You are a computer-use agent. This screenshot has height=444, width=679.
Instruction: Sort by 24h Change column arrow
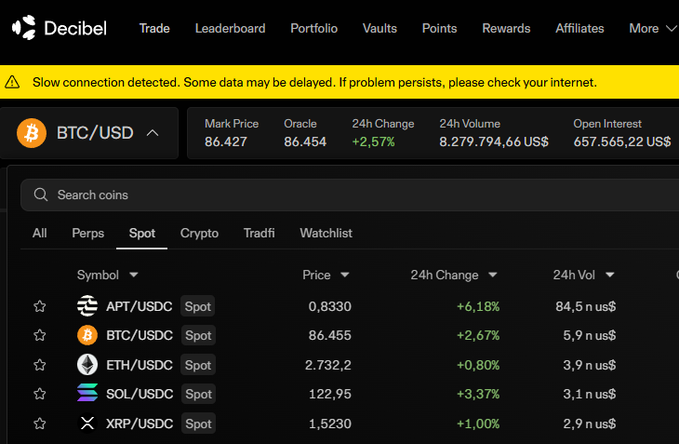tap(492, 275)
